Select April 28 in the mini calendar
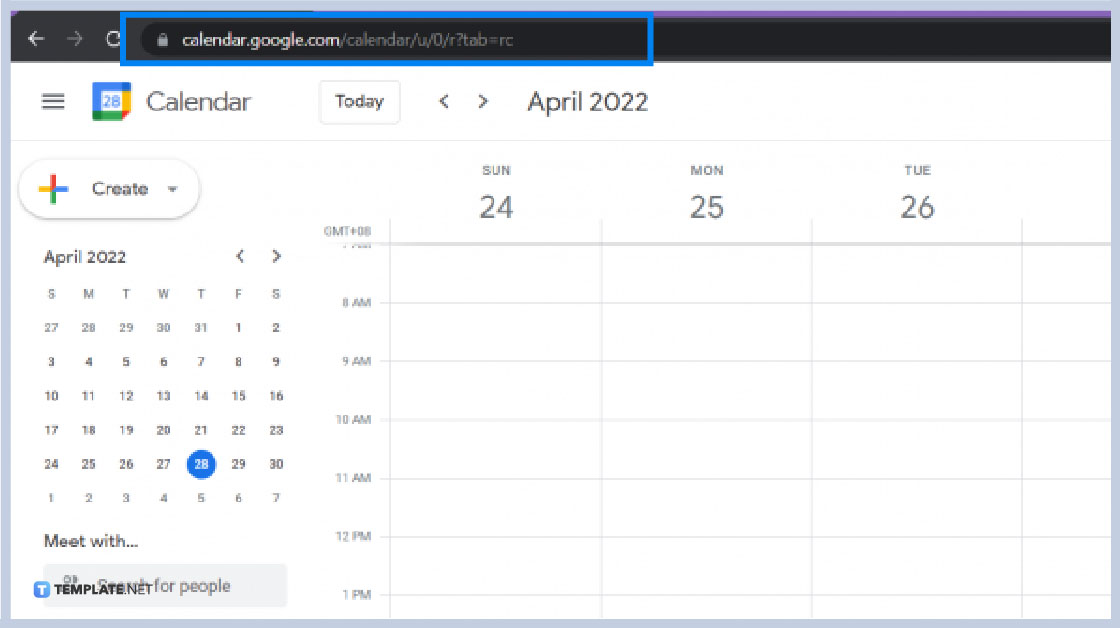The width and height of the screenshot is (1120, 628). click(x=201, y=464)
